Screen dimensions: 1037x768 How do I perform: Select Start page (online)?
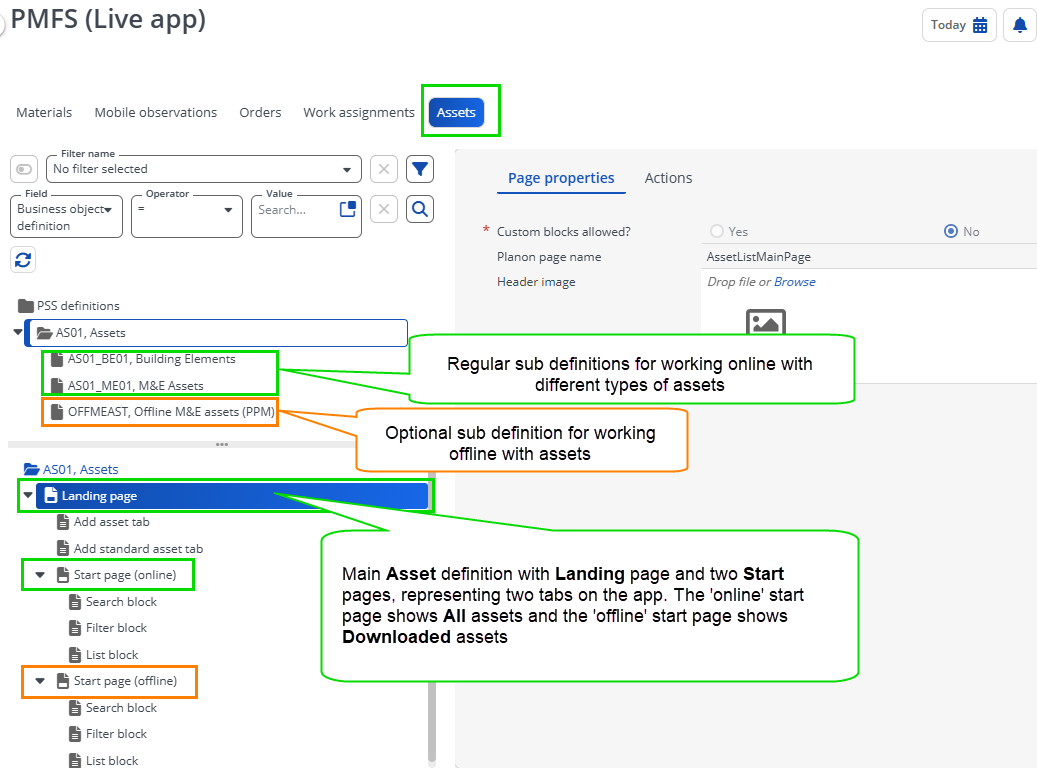click(125, 575)
